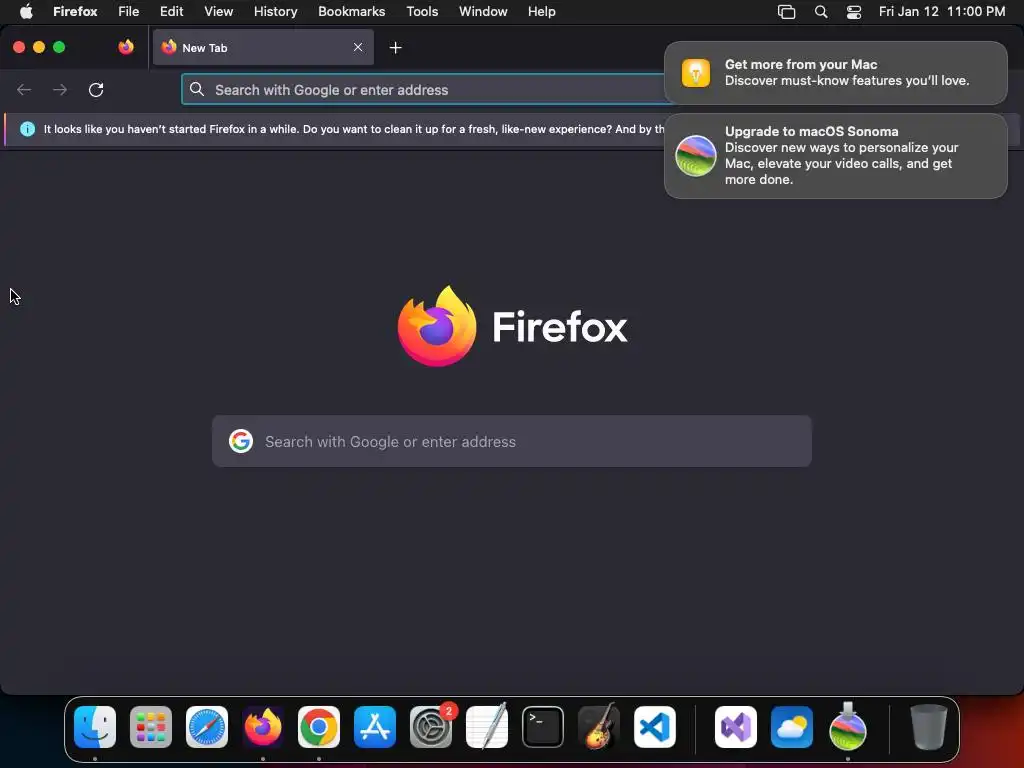Open the Help menu
Image resolution: width=1024 pixels, height=768 pixels.
click(541, 12)
